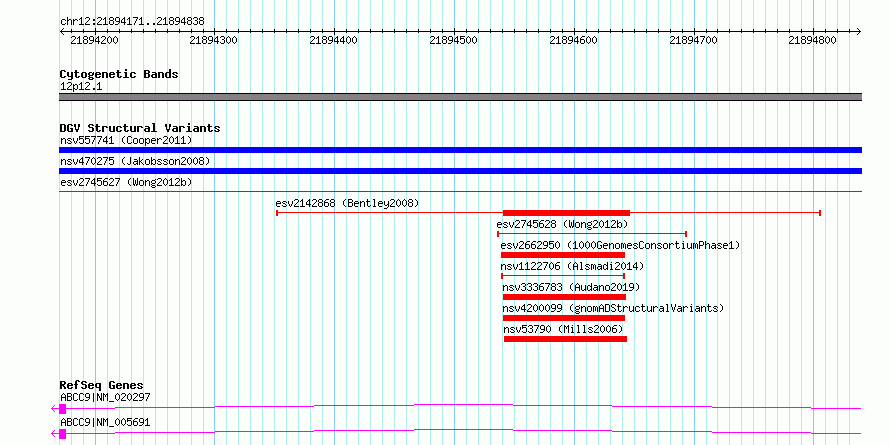This screenshot has height=445, width=890.
Task: Click the red bar under nsv53790
Action: [x=565, y=339]
